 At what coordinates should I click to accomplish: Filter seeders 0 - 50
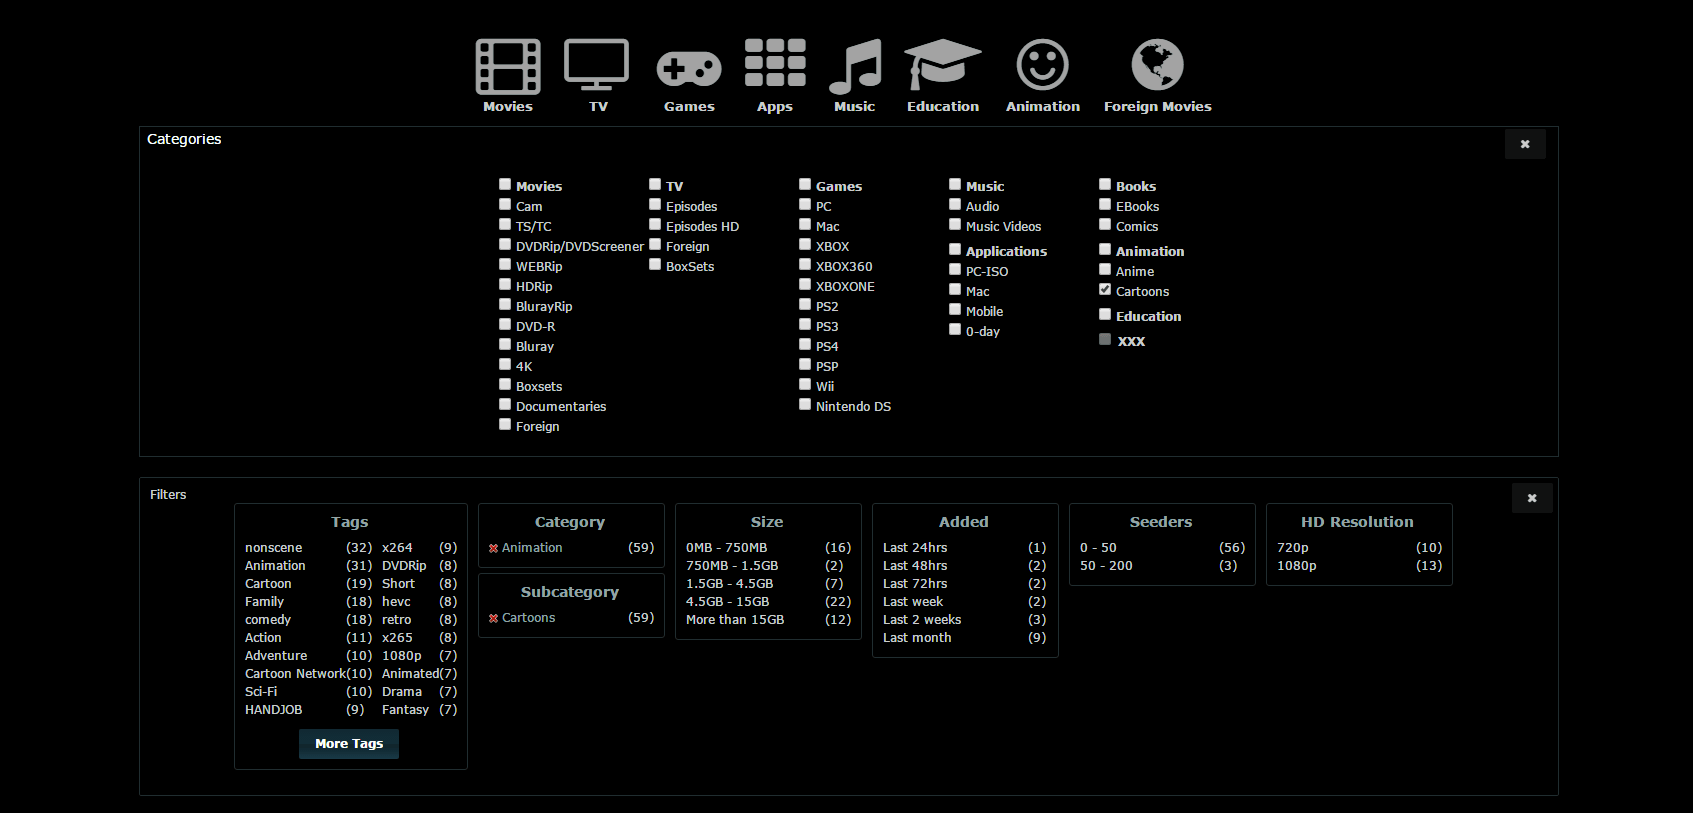tap(1098, 548)
